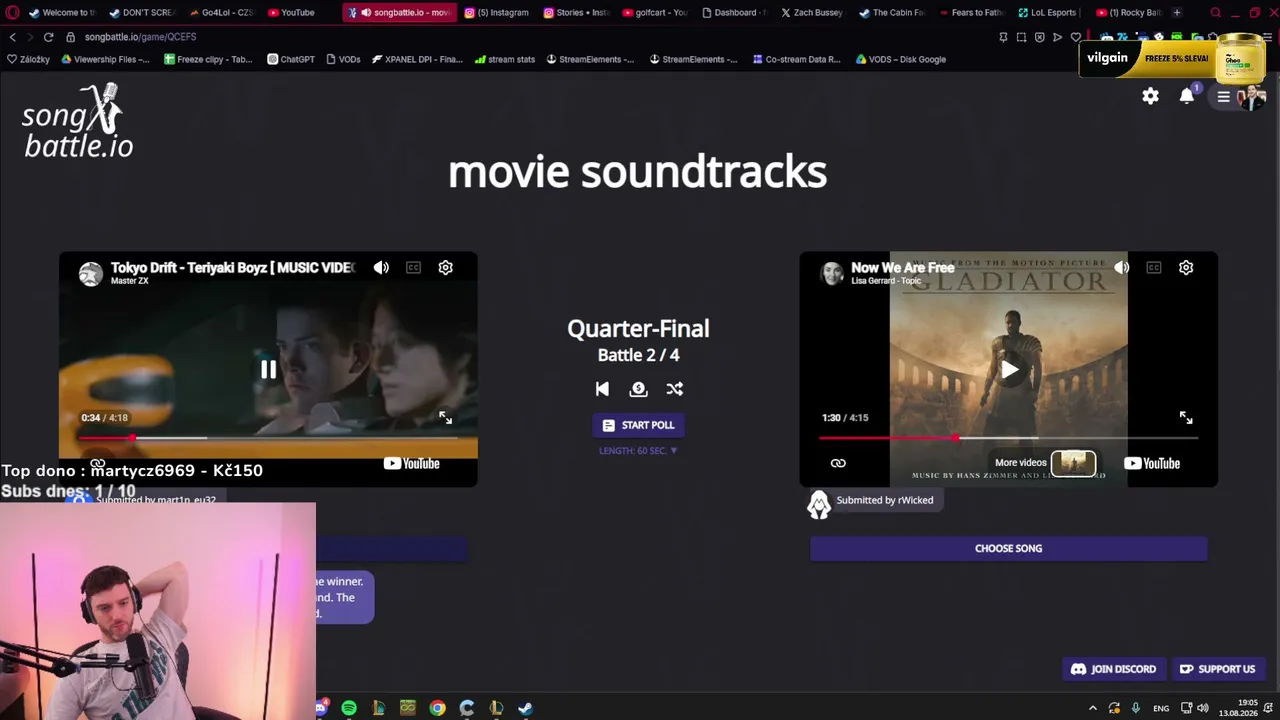Viewport: 1280px width, 720px height.
Task: Seek in the Tokyo Drift progress bar
Action: (x=268, y=438)
